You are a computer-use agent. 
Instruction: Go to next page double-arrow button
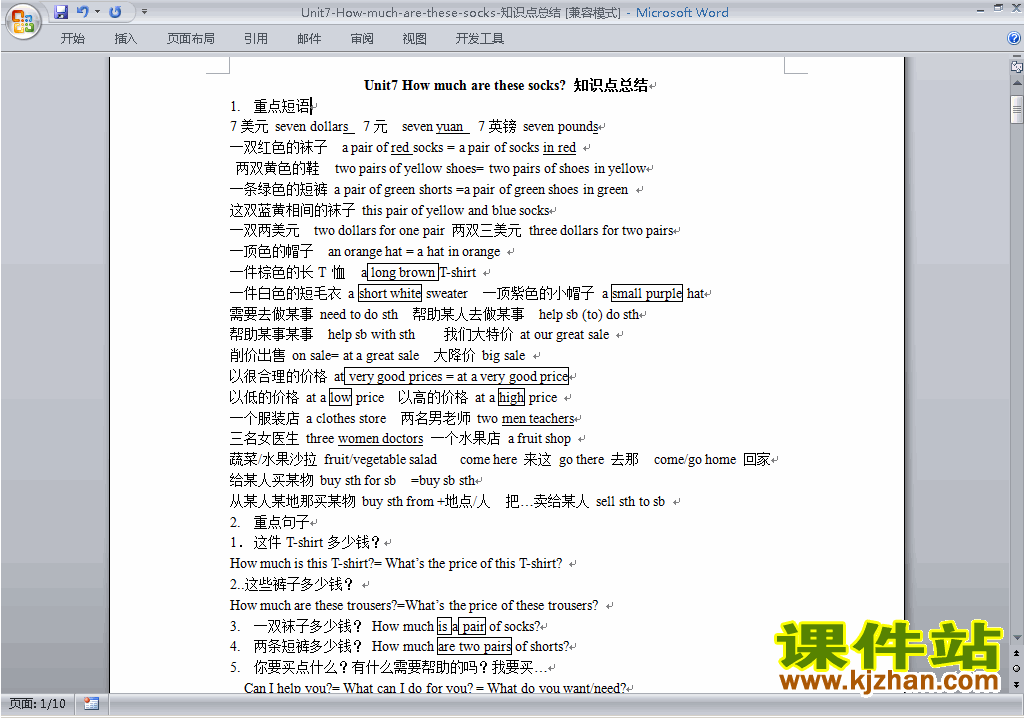click(1017, 684)
